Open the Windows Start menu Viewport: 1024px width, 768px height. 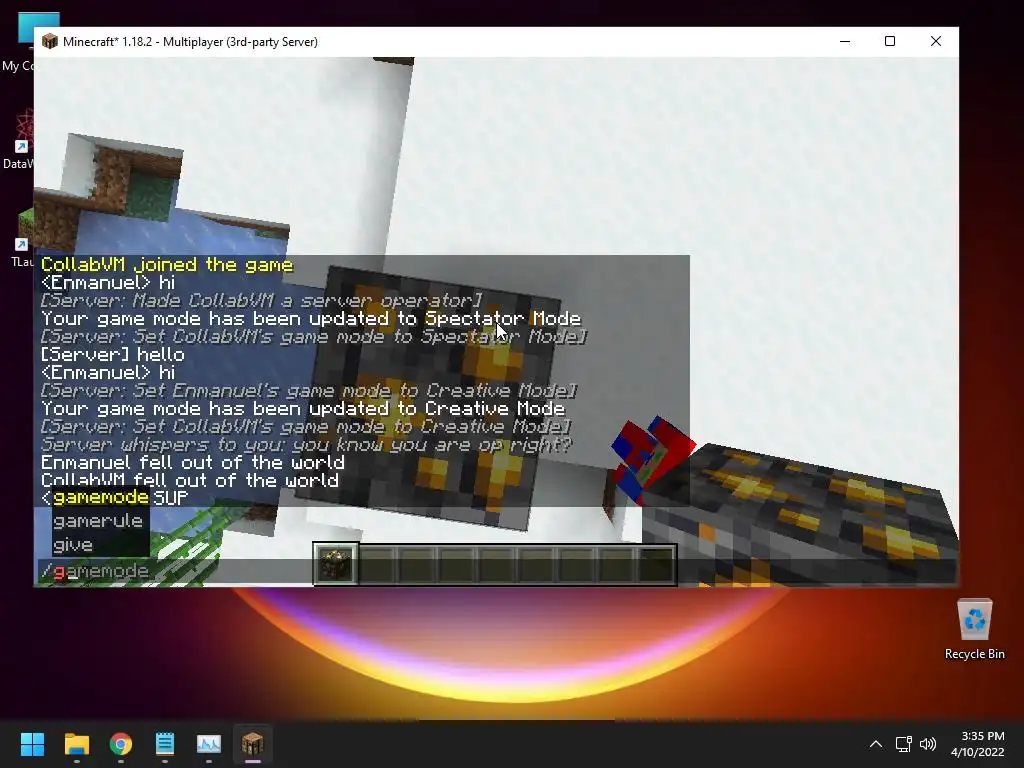[x=32, y=744]
